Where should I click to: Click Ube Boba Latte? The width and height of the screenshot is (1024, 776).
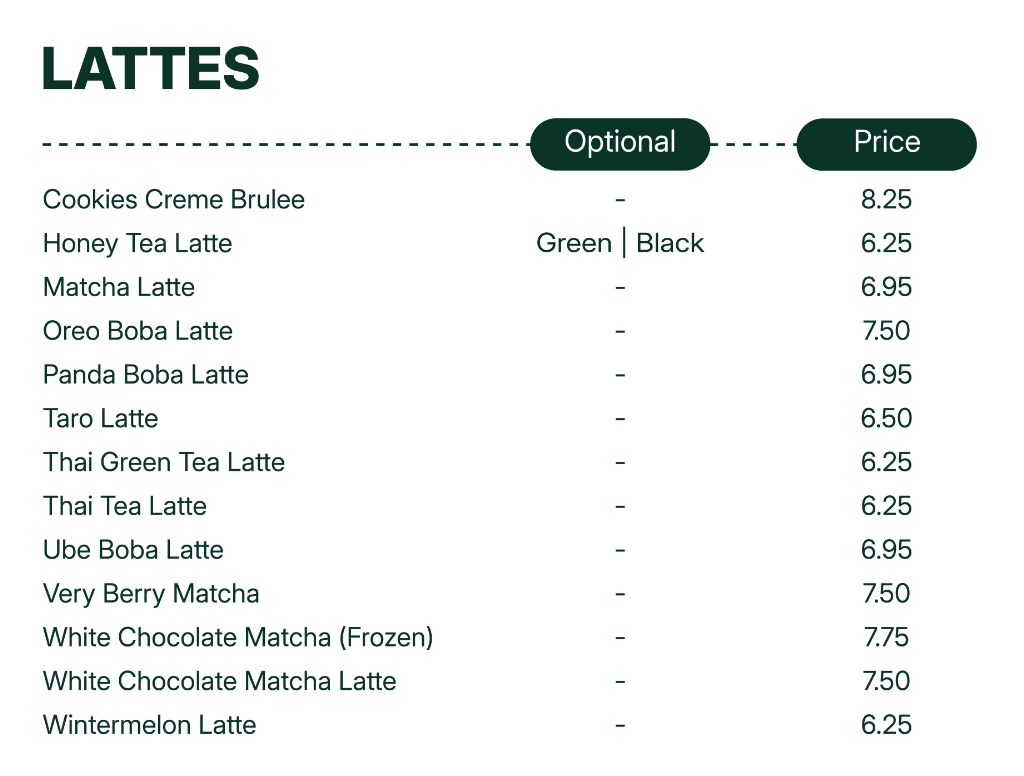[133, 549]
